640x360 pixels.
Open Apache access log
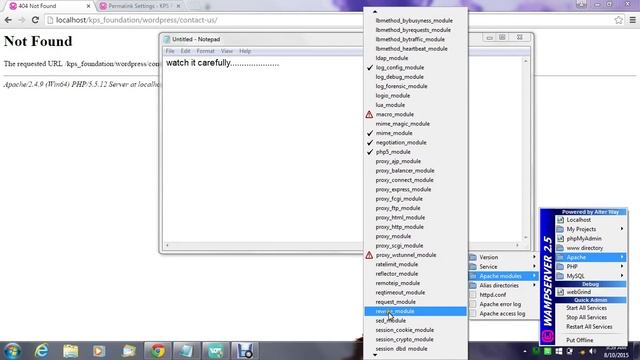click(x=503, y=314)
